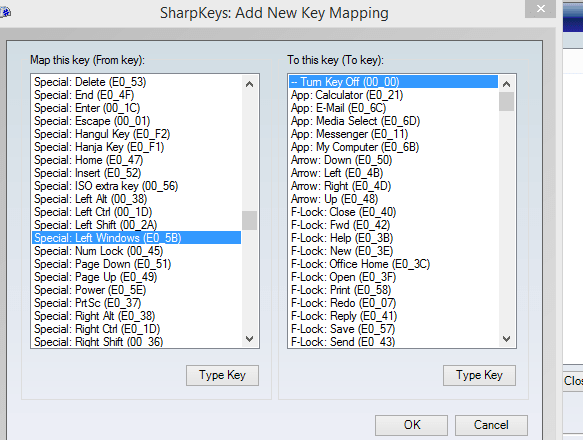Select F-Lock: Print (E0_58)

[x=393, y=290]
